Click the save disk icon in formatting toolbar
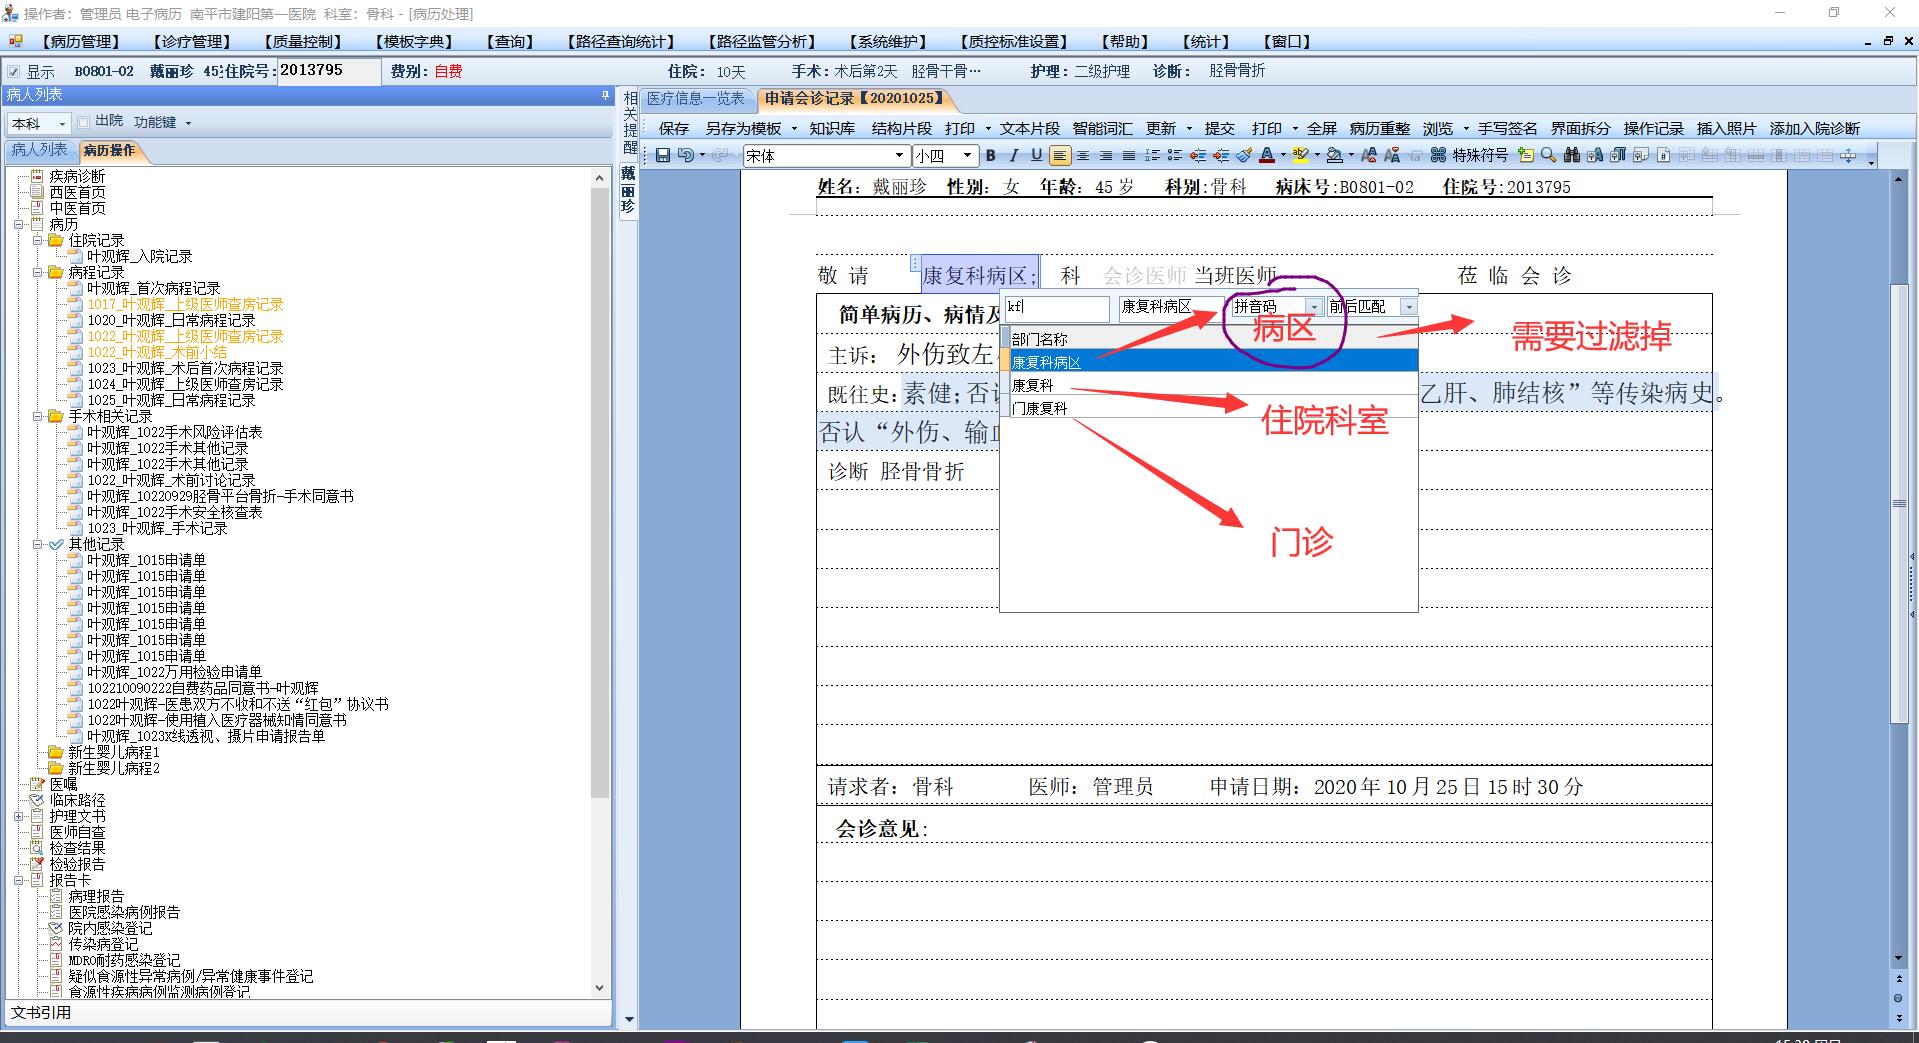The height and width of the screenshot is (1043, 1919). (x=662, y=155)
